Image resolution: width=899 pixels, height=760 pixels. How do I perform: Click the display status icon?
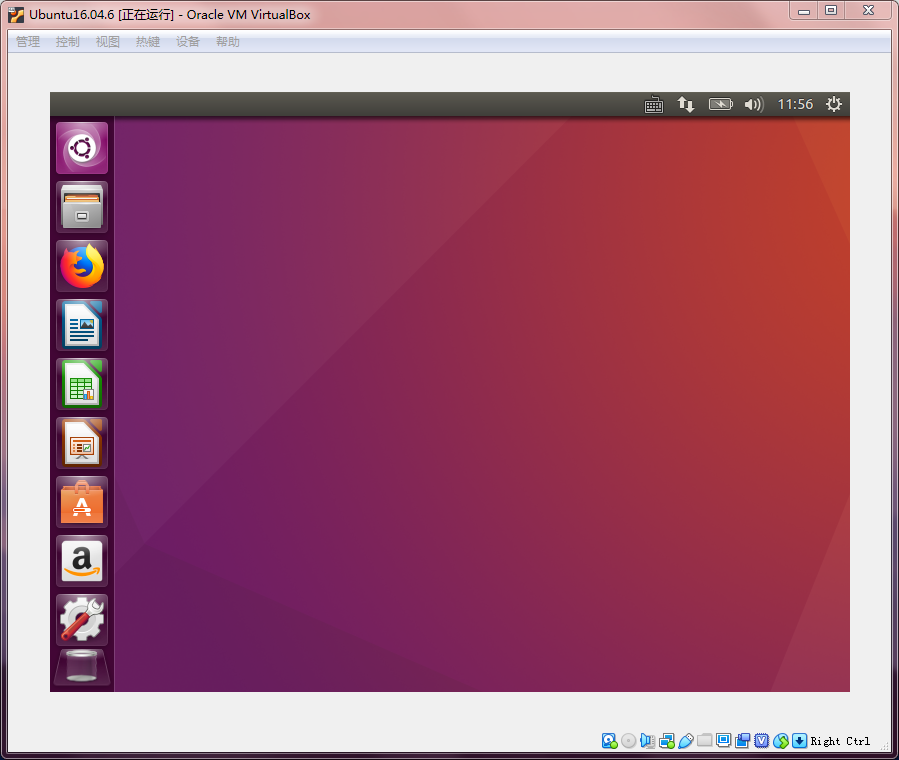tap(724, 741)
